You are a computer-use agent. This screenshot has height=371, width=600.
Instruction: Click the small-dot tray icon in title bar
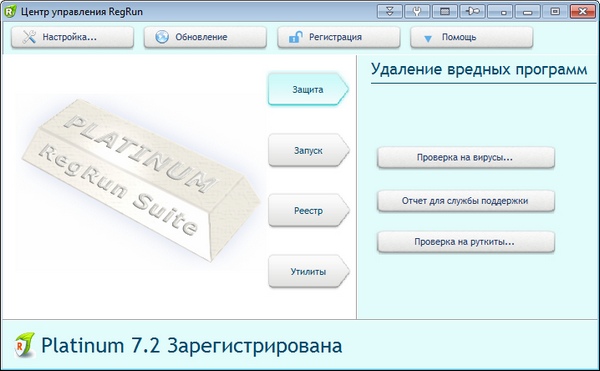[x=501, y=11]
